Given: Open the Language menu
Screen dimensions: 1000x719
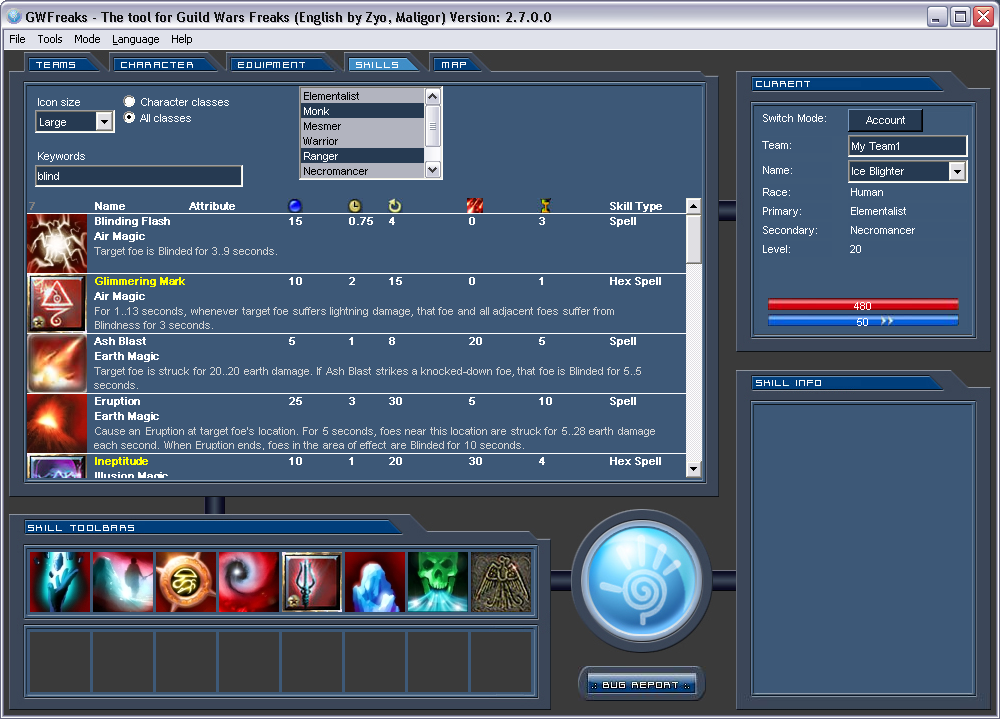Looking at the screenshot, I should click(x=135, y=39).
